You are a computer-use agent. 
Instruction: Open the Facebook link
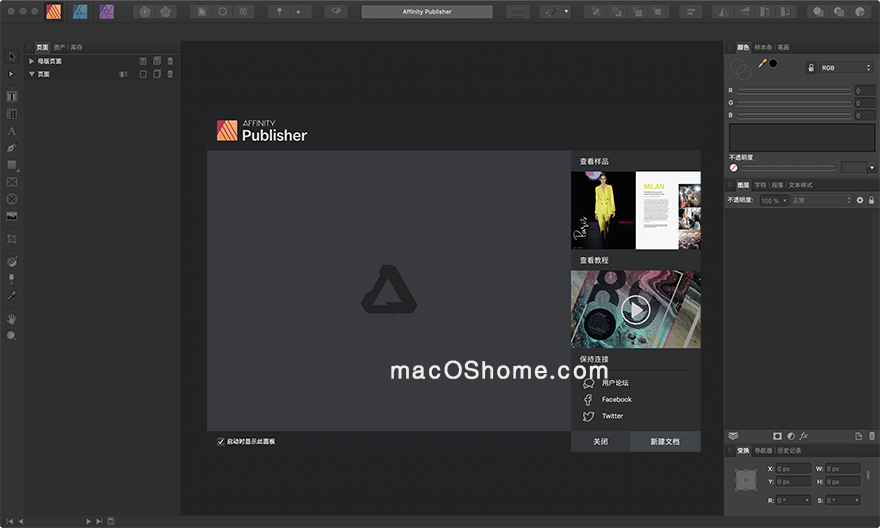click(x=617, y=400)
